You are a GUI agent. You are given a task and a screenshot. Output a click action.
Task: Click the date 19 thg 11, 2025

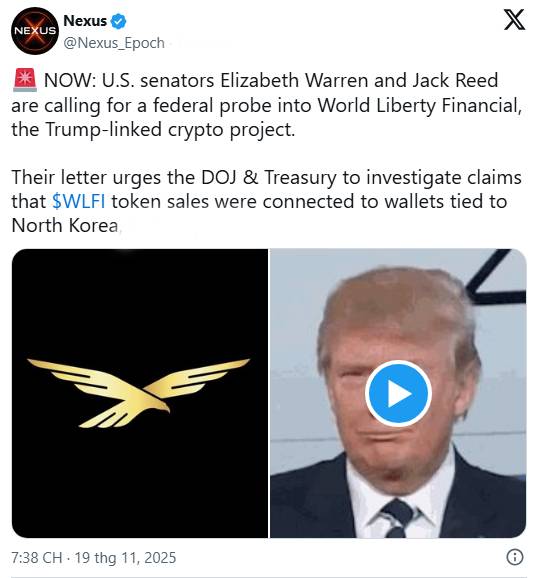[125, 557]
